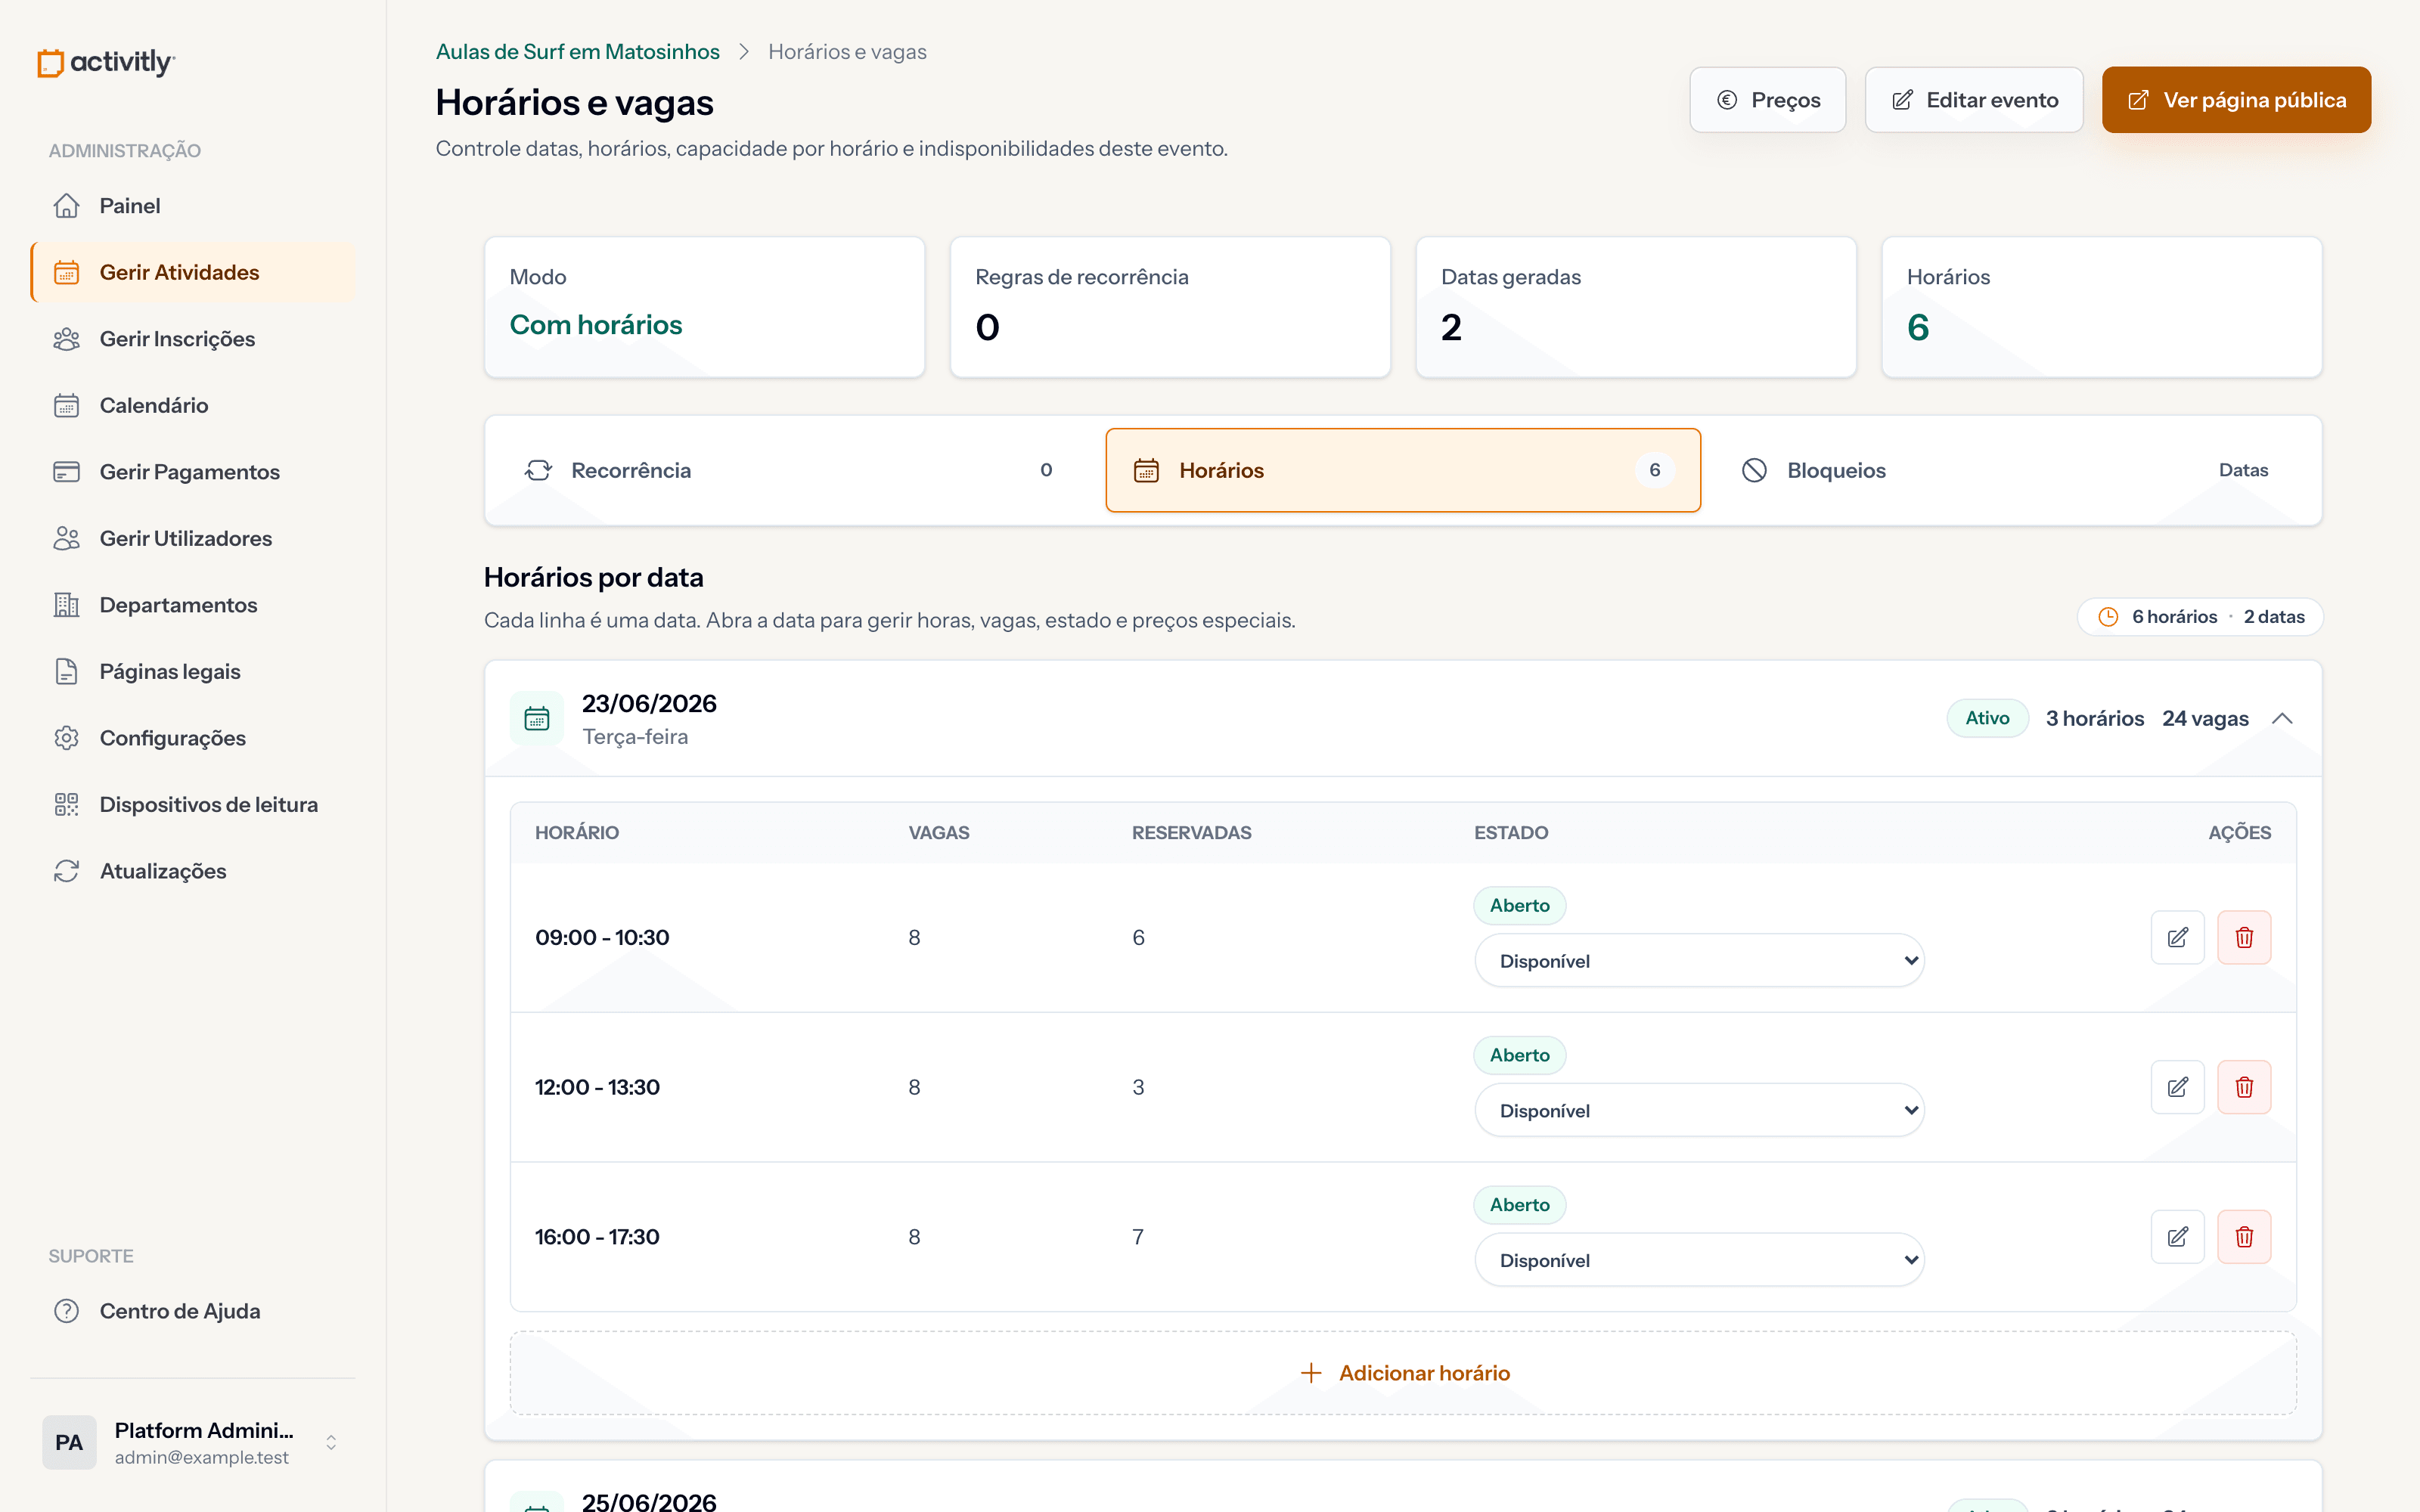This screenshot has width=2420, height=1512.
Task: Click the 12:00 - 13:30 time cell
Action: [597, 1087]
